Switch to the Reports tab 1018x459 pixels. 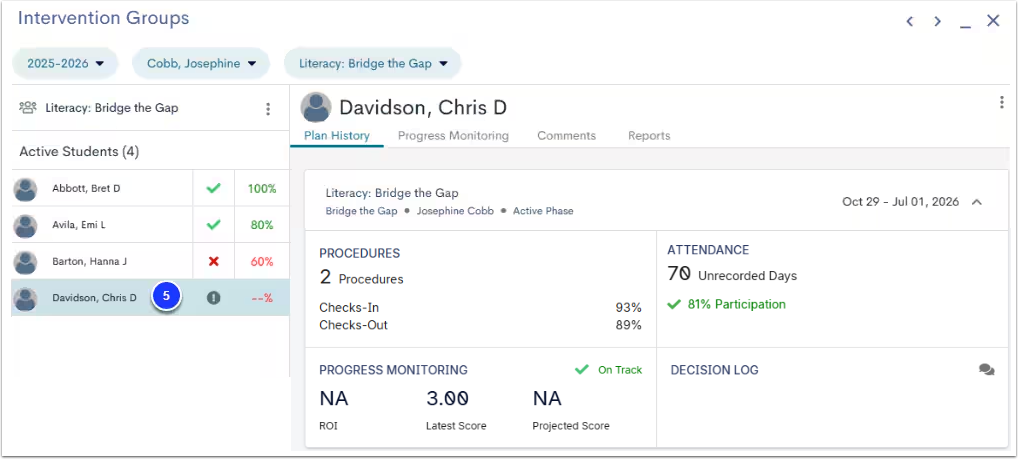(649, 136)
